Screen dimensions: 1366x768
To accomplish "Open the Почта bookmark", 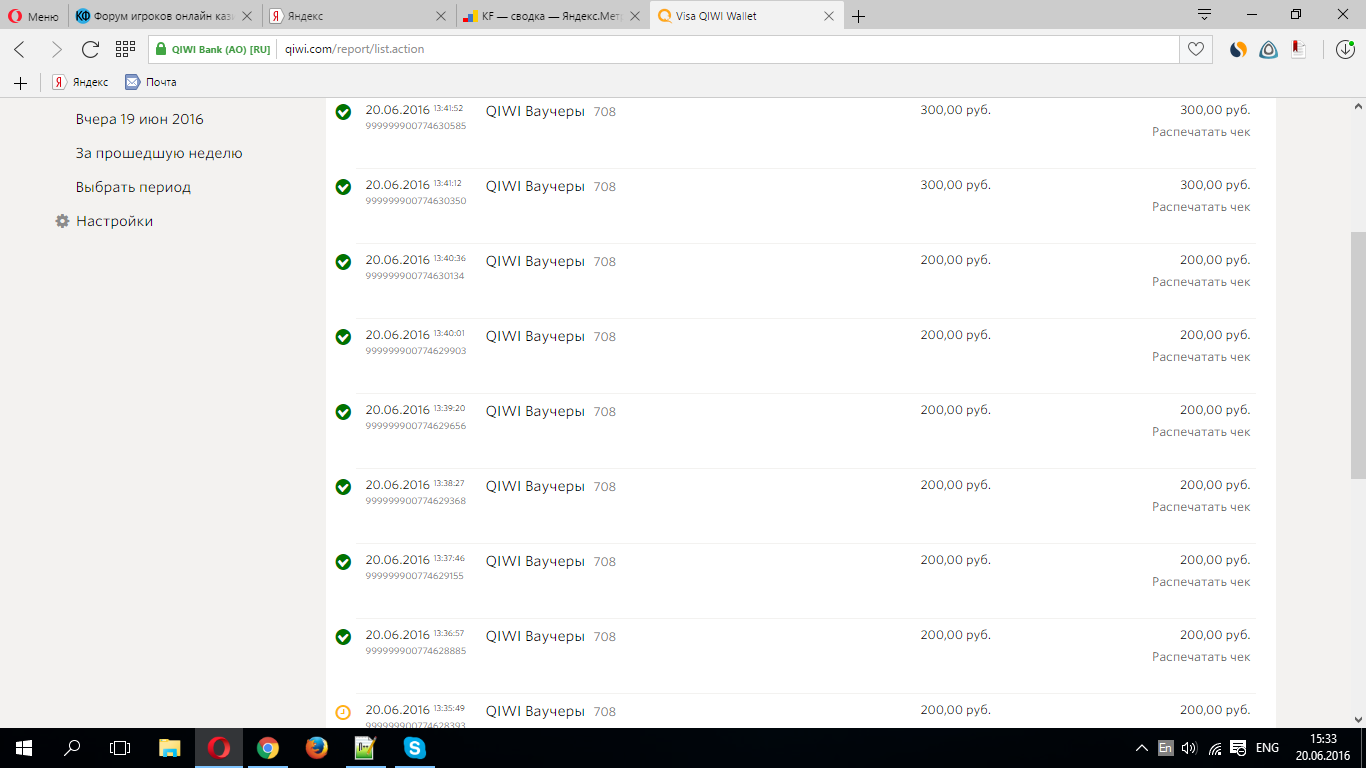I will click(150, 82).
